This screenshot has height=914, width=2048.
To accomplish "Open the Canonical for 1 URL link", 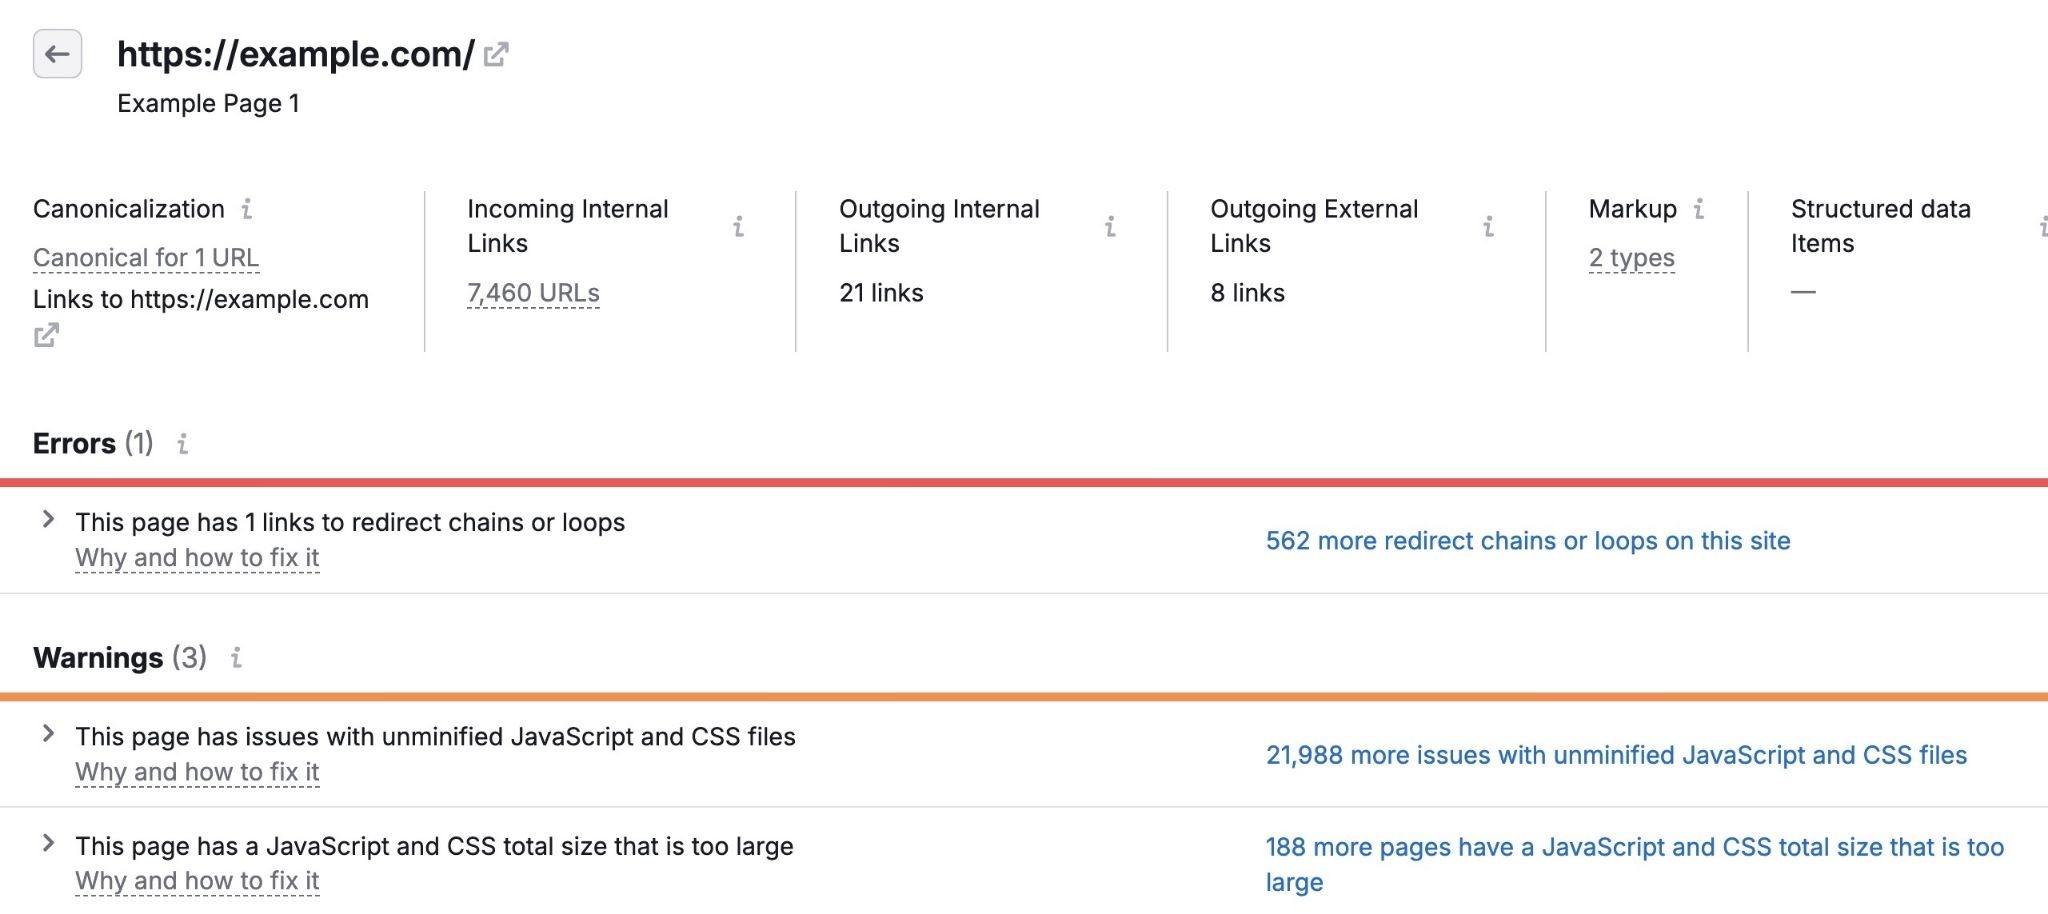I will pyautogui.click(x=146, y=257).
